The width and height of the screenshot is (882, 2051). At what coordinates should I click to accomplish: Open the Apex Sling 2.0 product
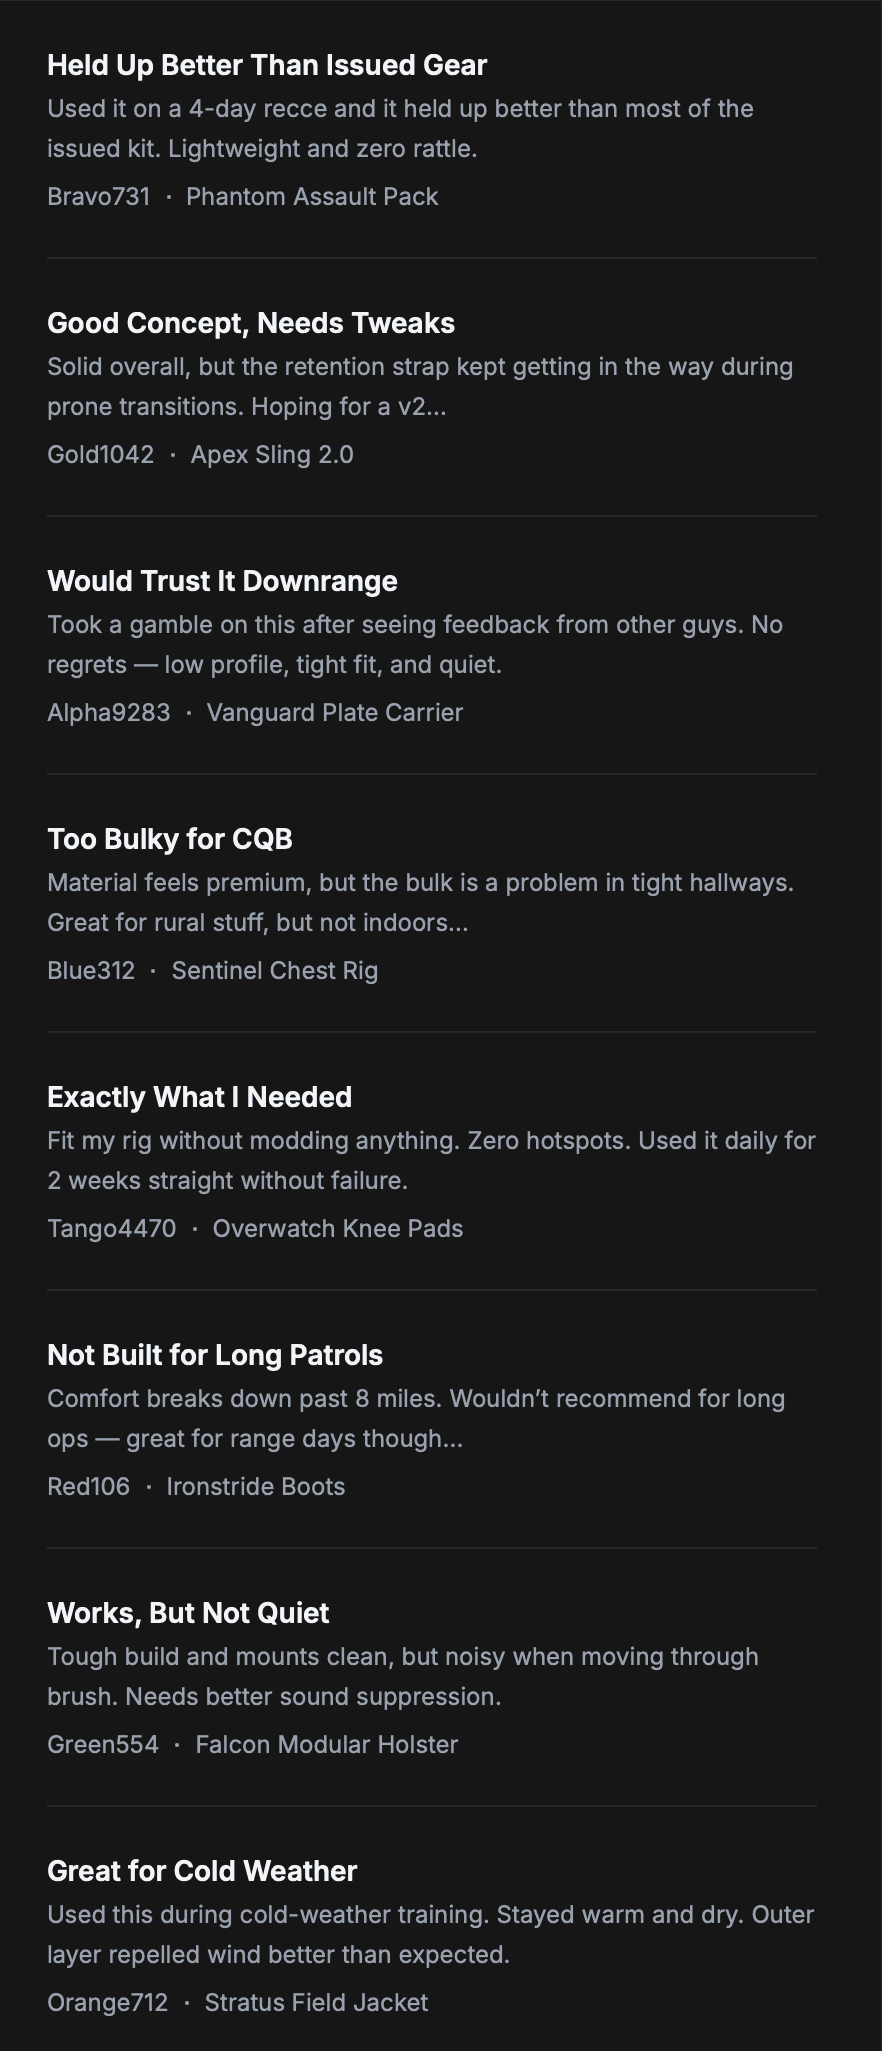coord(272,454)
